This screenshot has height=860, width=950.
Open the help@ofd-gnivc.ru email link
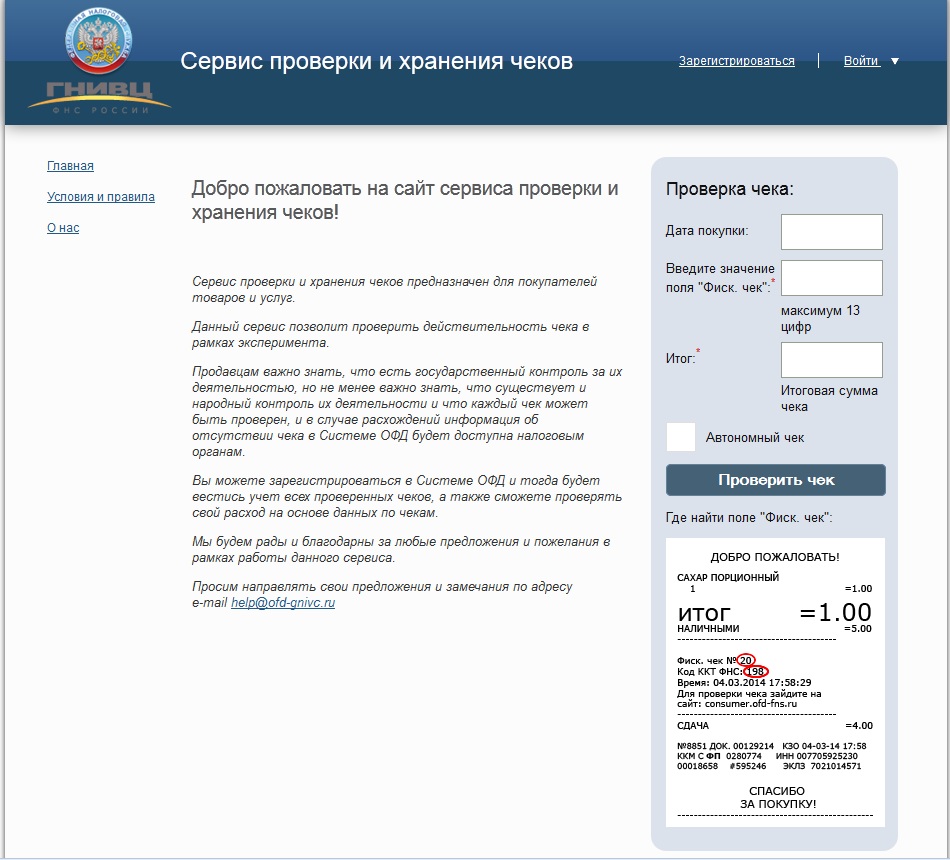pos(283,603)
